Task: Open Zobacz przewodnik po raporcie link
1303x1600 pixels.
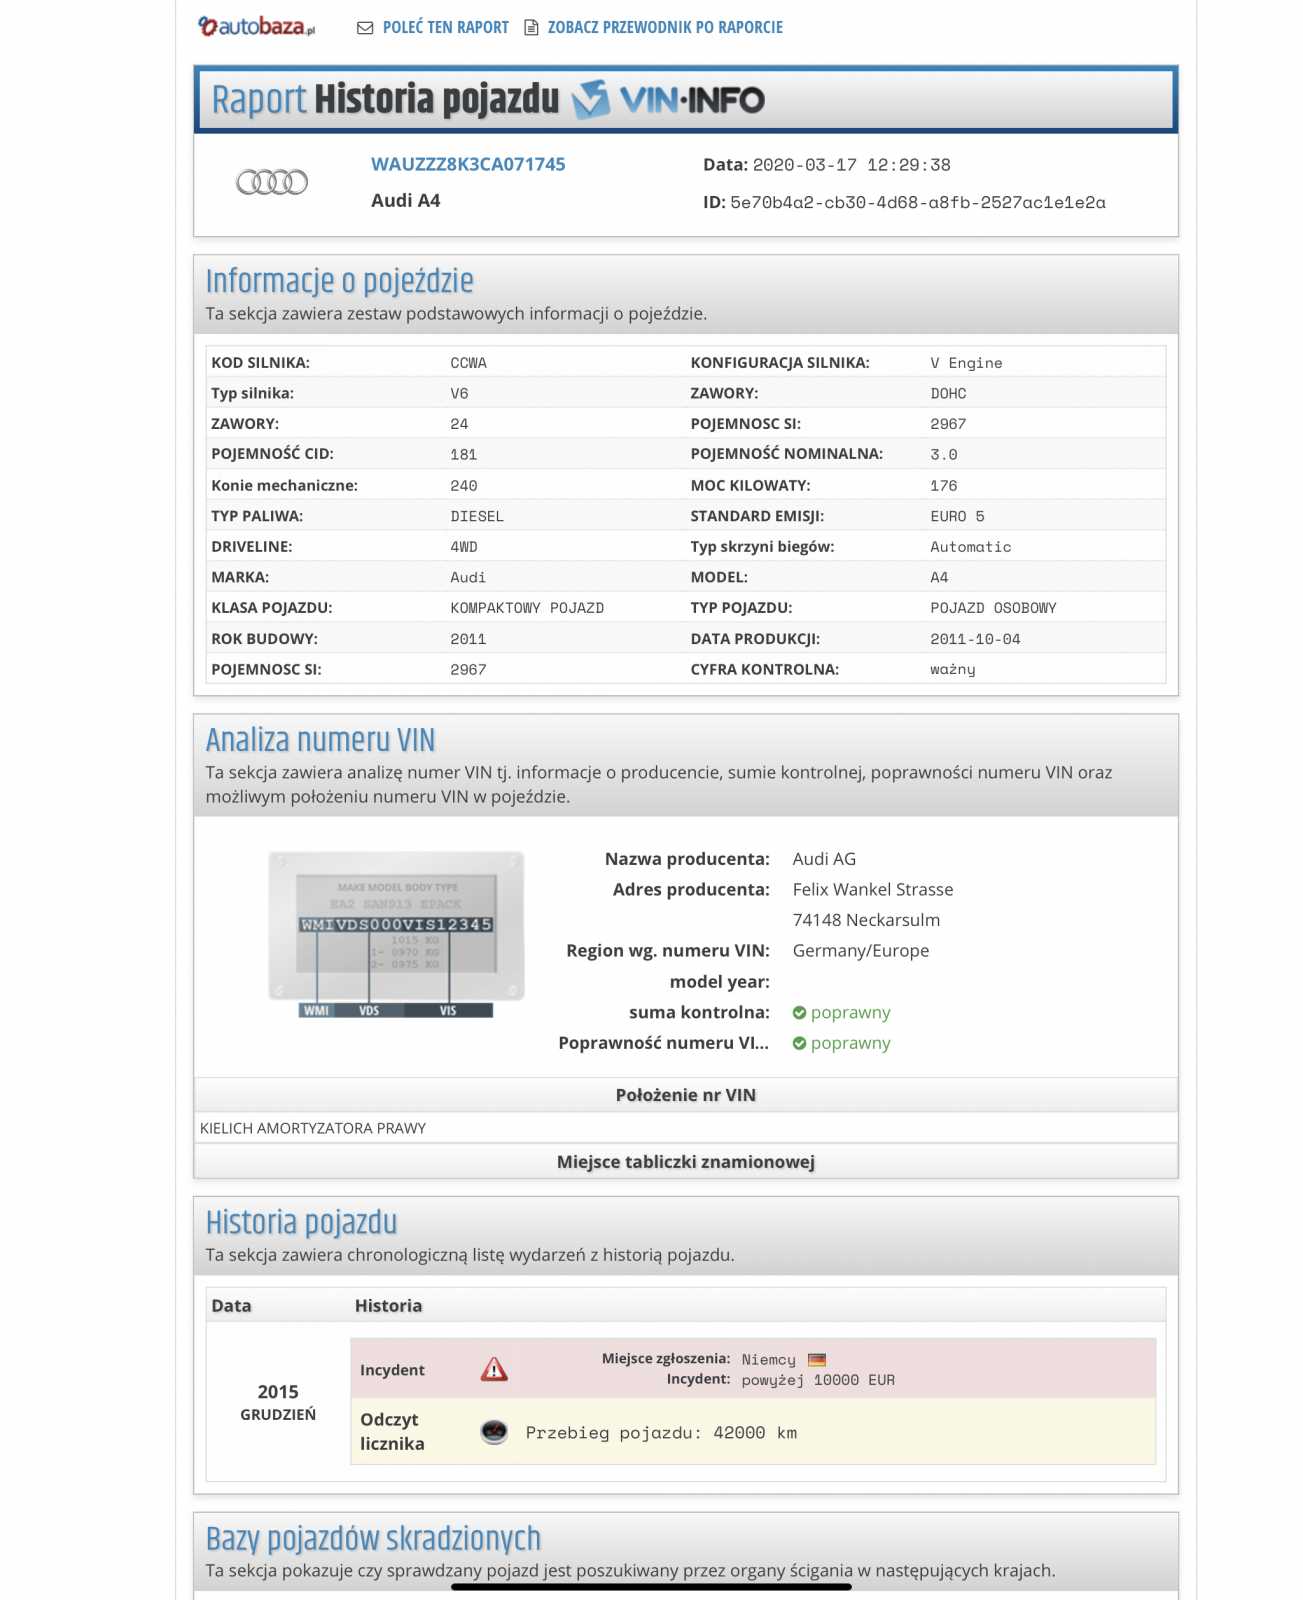Action: pyautogui.click(x=665, y=28)
